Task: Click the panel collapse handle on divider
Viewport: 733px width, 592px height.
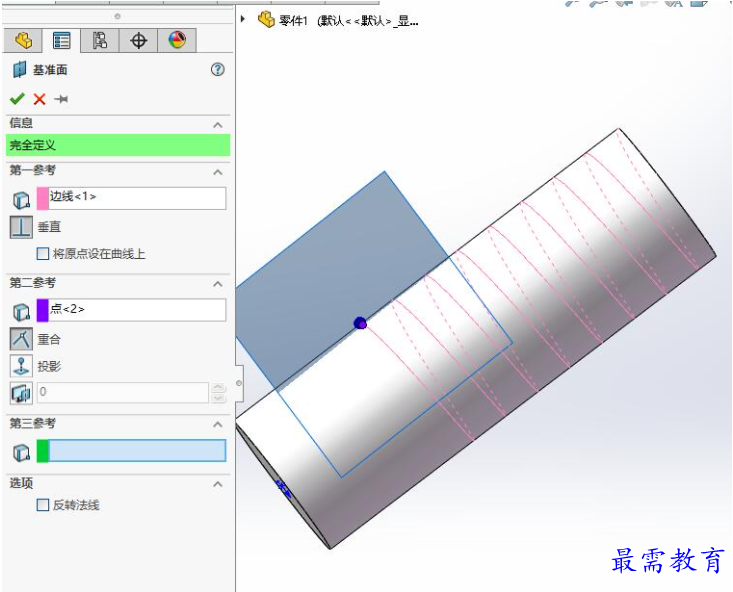Action: [239, 383]
